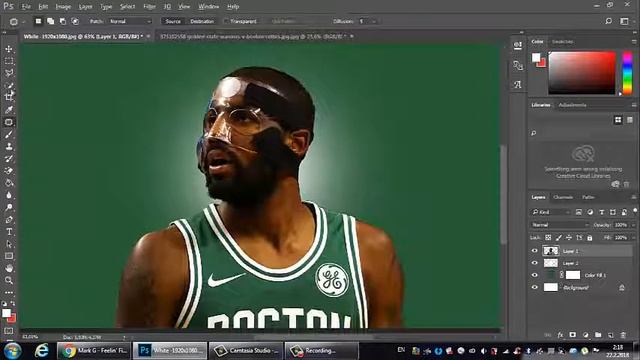Open the Patch mode Normal dropdown
Viewport: 640px width, 360px height.
tap(130, 21)
